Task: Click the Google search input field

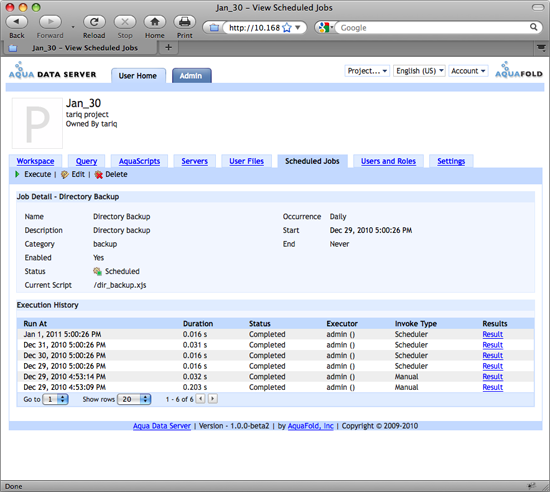Action: [x=434, y=28]
